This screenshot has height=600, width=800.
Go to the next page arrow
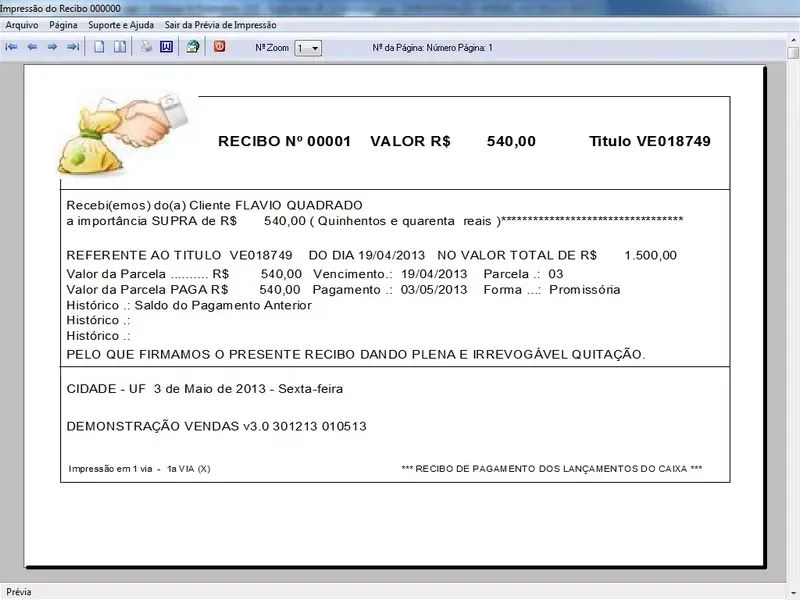52,47
